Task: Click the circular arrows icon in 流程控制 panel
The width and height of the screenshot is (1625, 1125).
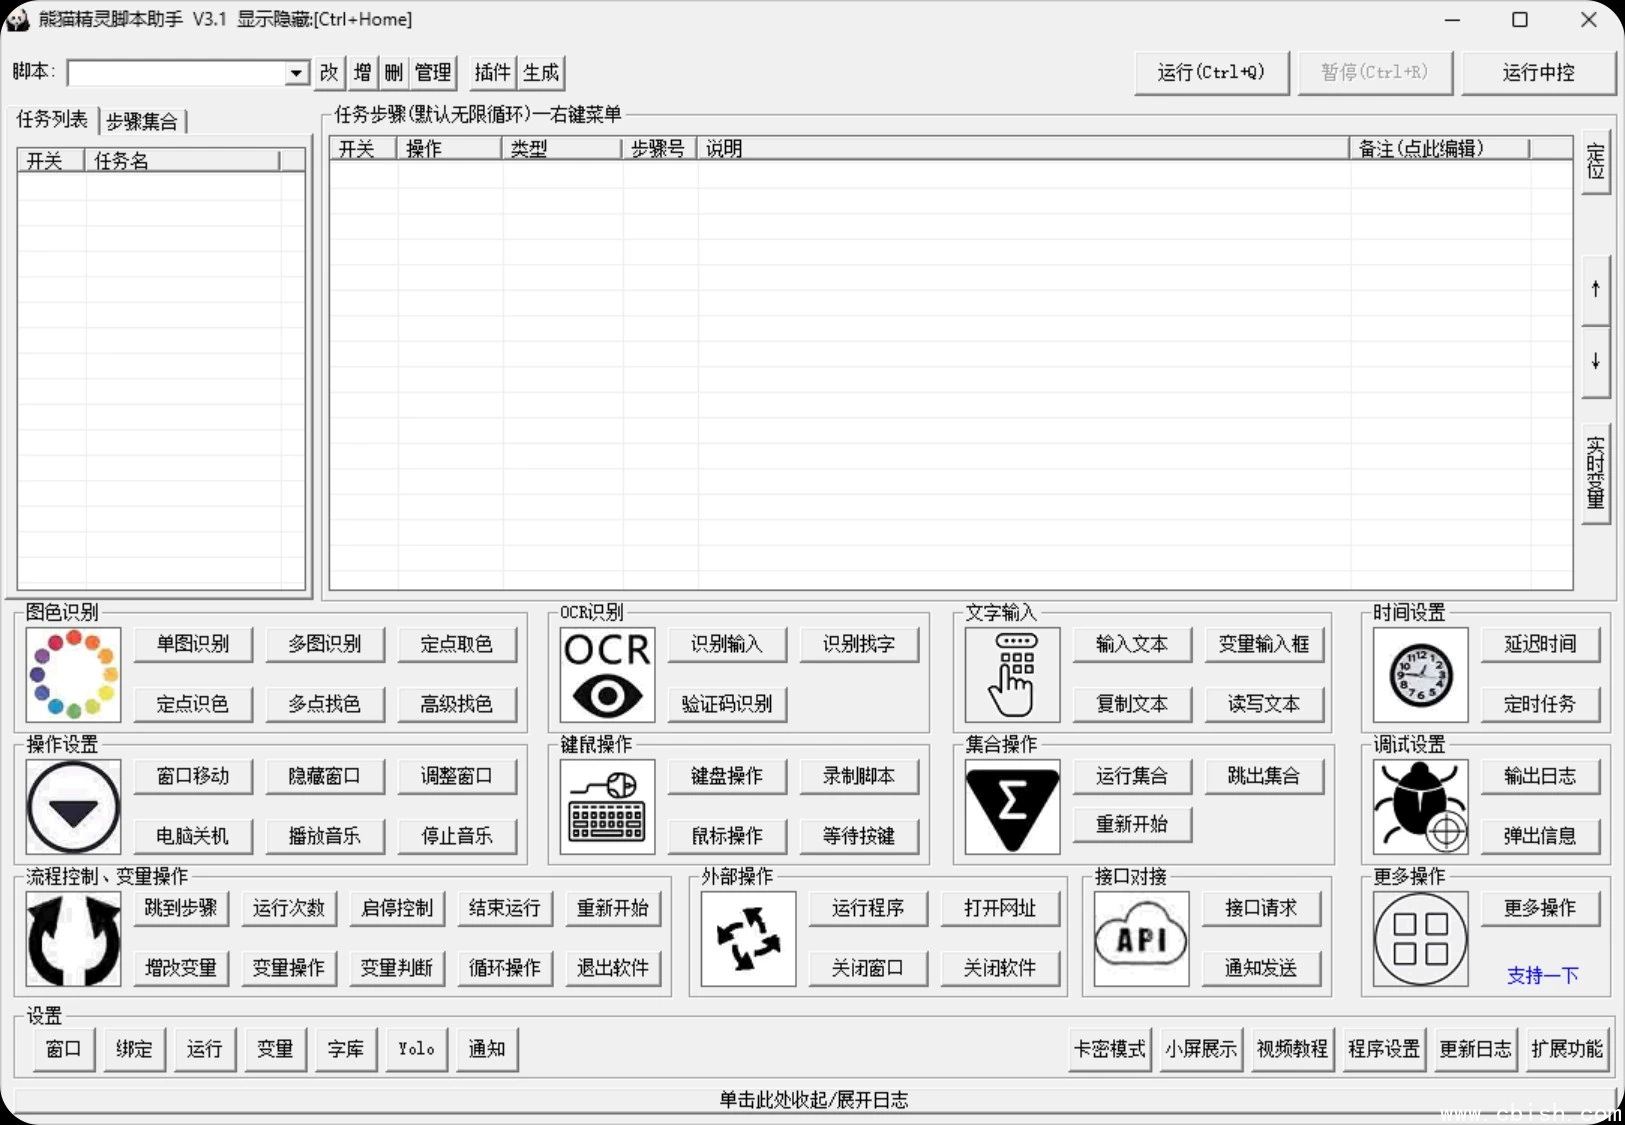Action: (72, 937)
